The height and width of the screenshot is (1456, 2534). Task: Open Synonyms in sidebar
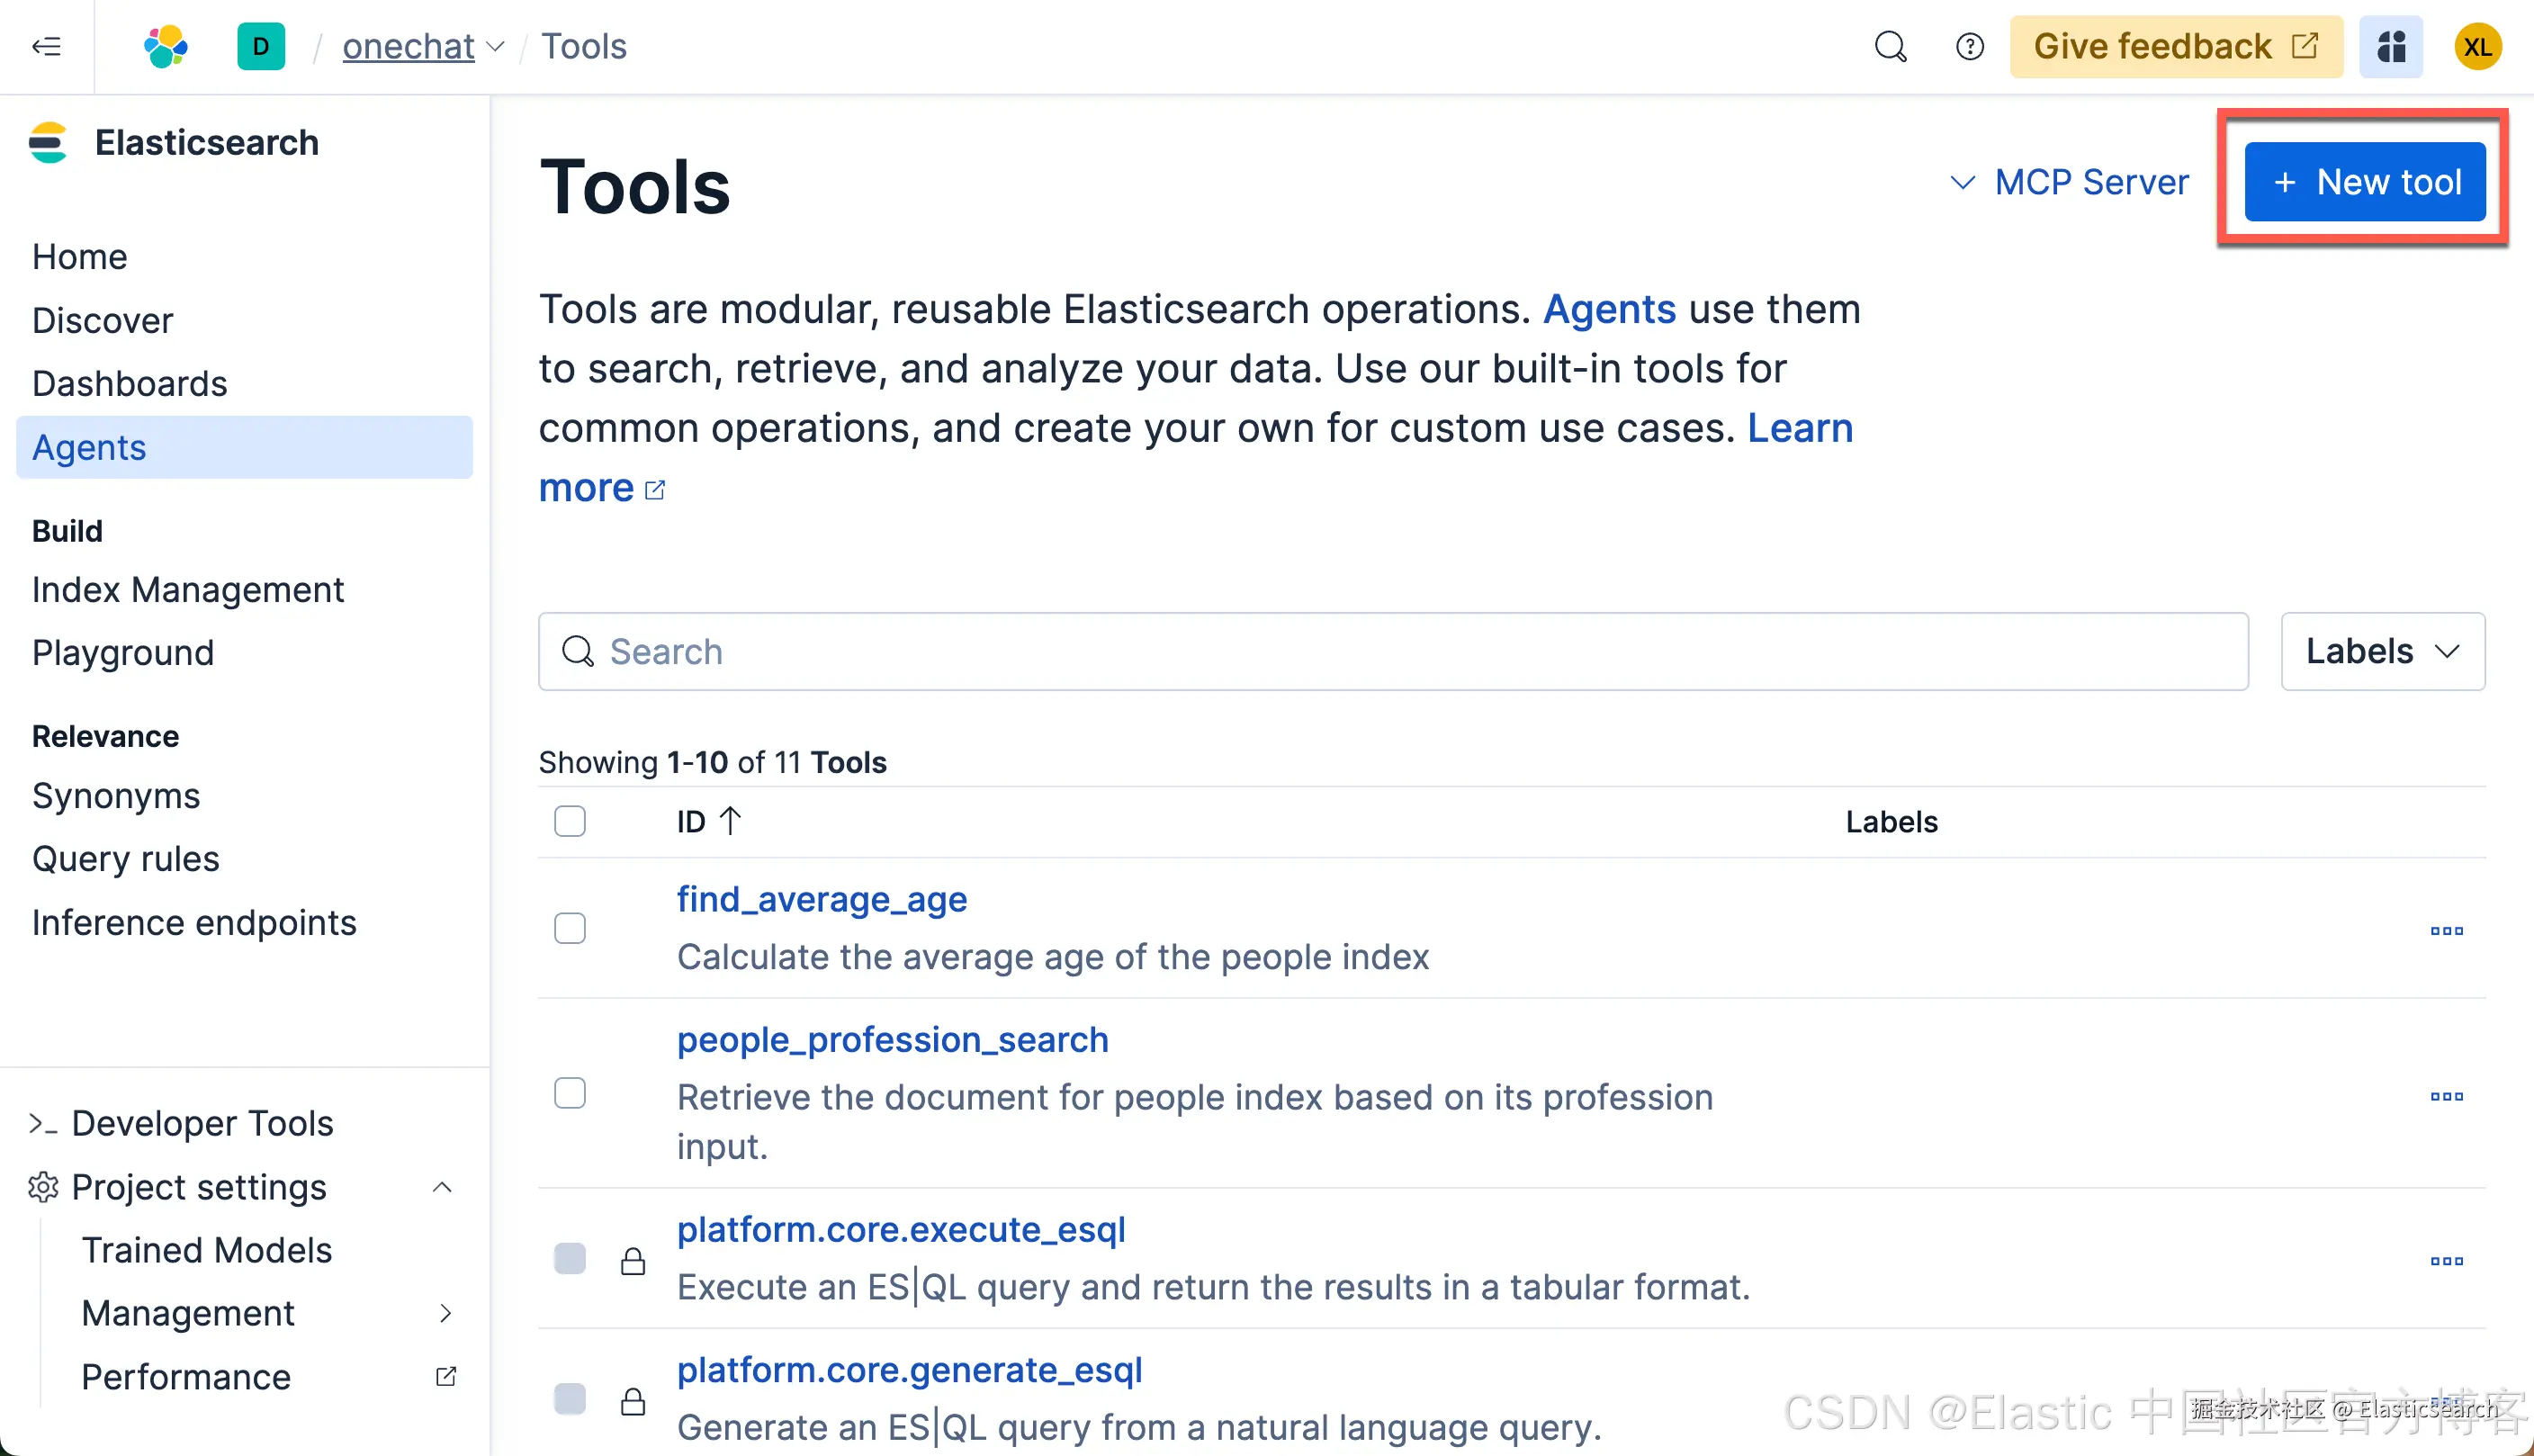(x=116, y=796)
